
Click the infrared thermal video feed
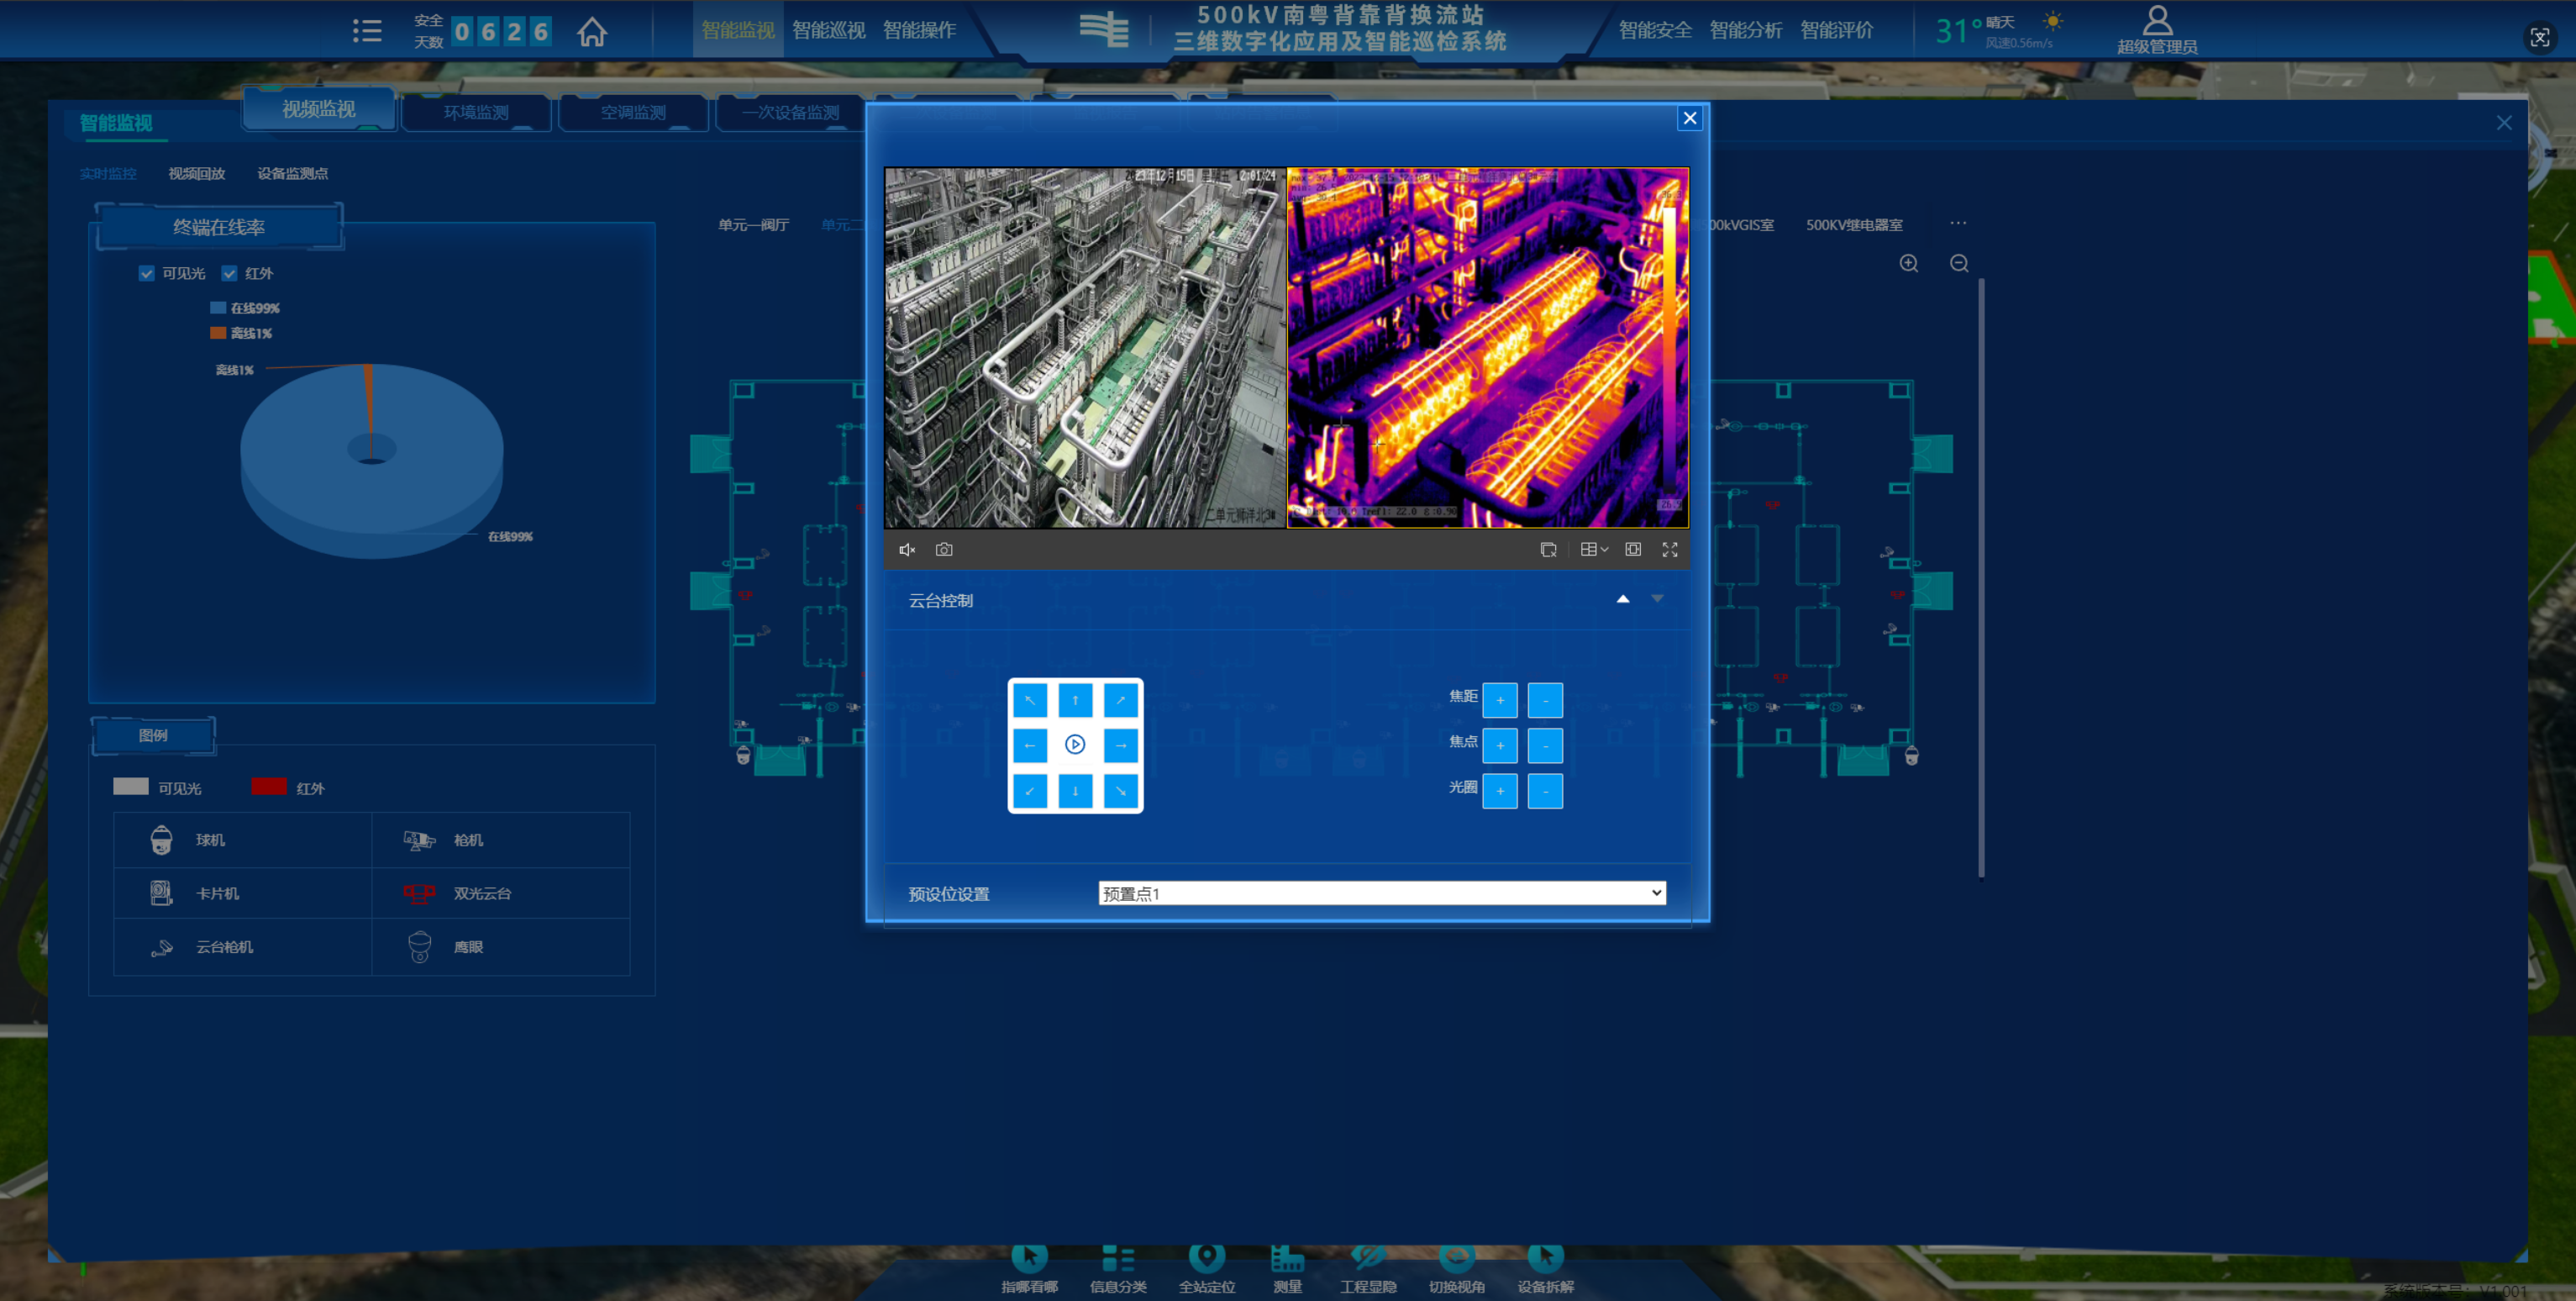pyautogui.click(x=1487, y=347)
